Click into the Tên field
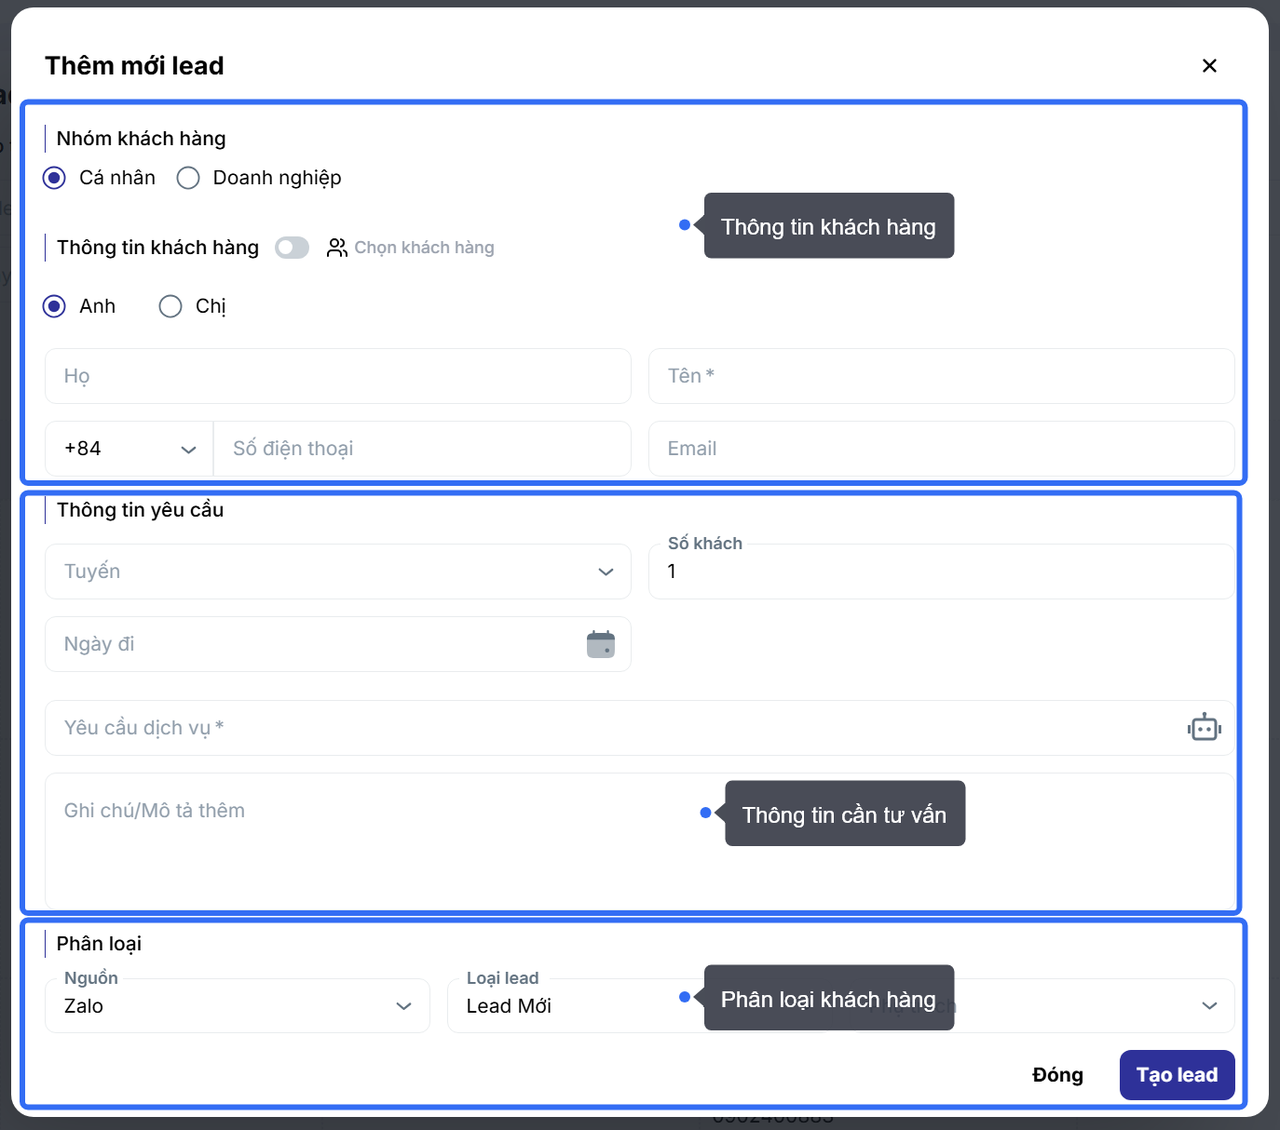The height and width of the screenshot is (1130, 1280). [x=941, y=376]
